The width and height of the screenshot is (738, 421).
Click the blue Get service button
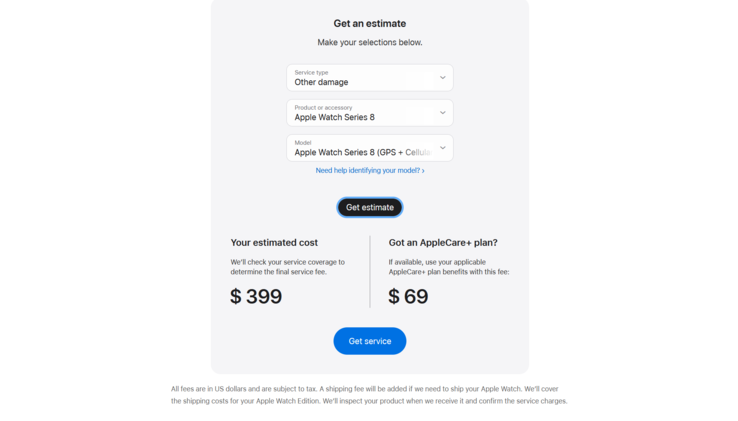369,341
